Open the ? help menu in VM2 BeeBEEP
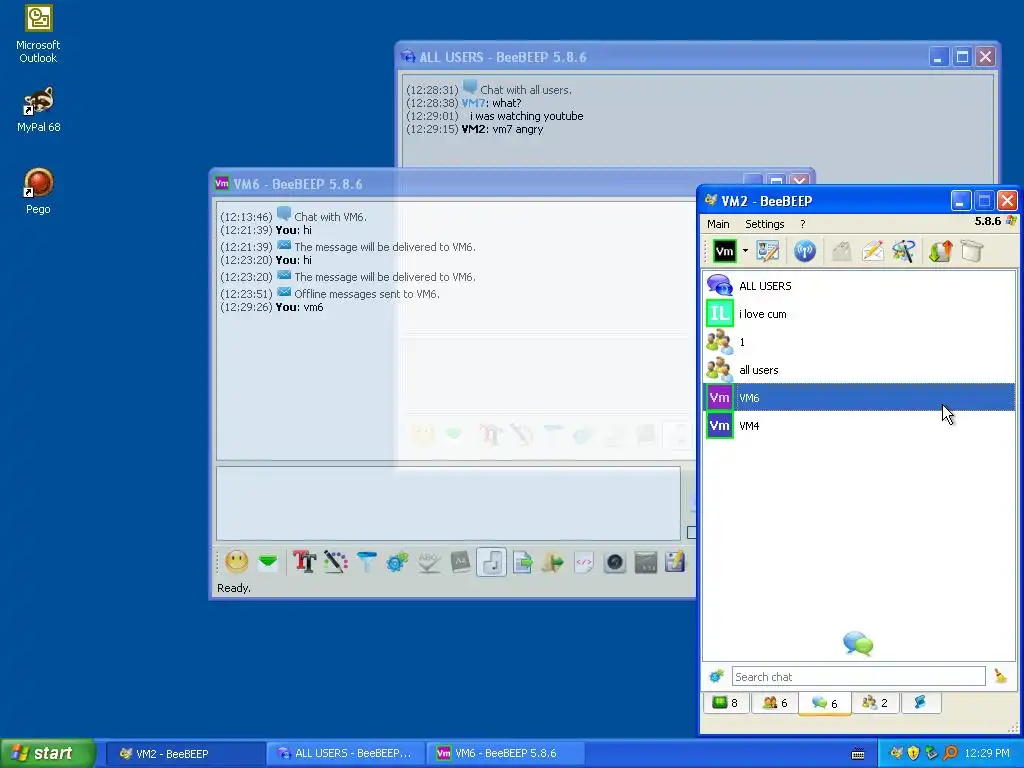This screenshot has width=1024, height=768. click(803, 224)
